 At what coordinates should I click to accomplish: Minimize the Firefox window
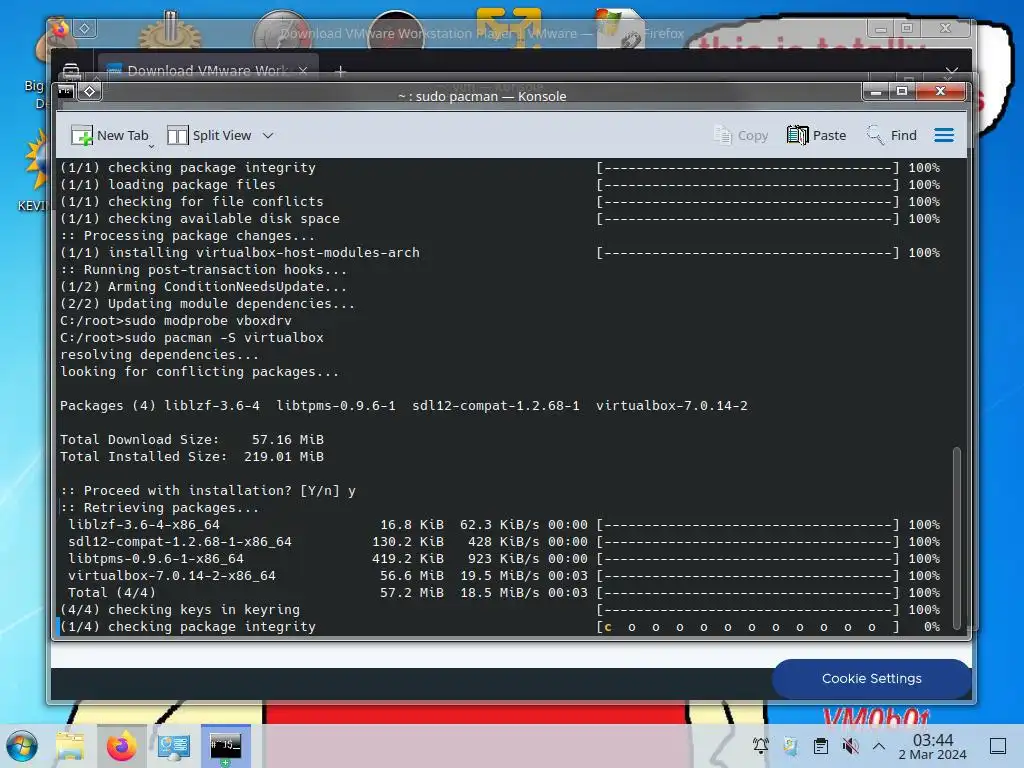coord(881,29)
